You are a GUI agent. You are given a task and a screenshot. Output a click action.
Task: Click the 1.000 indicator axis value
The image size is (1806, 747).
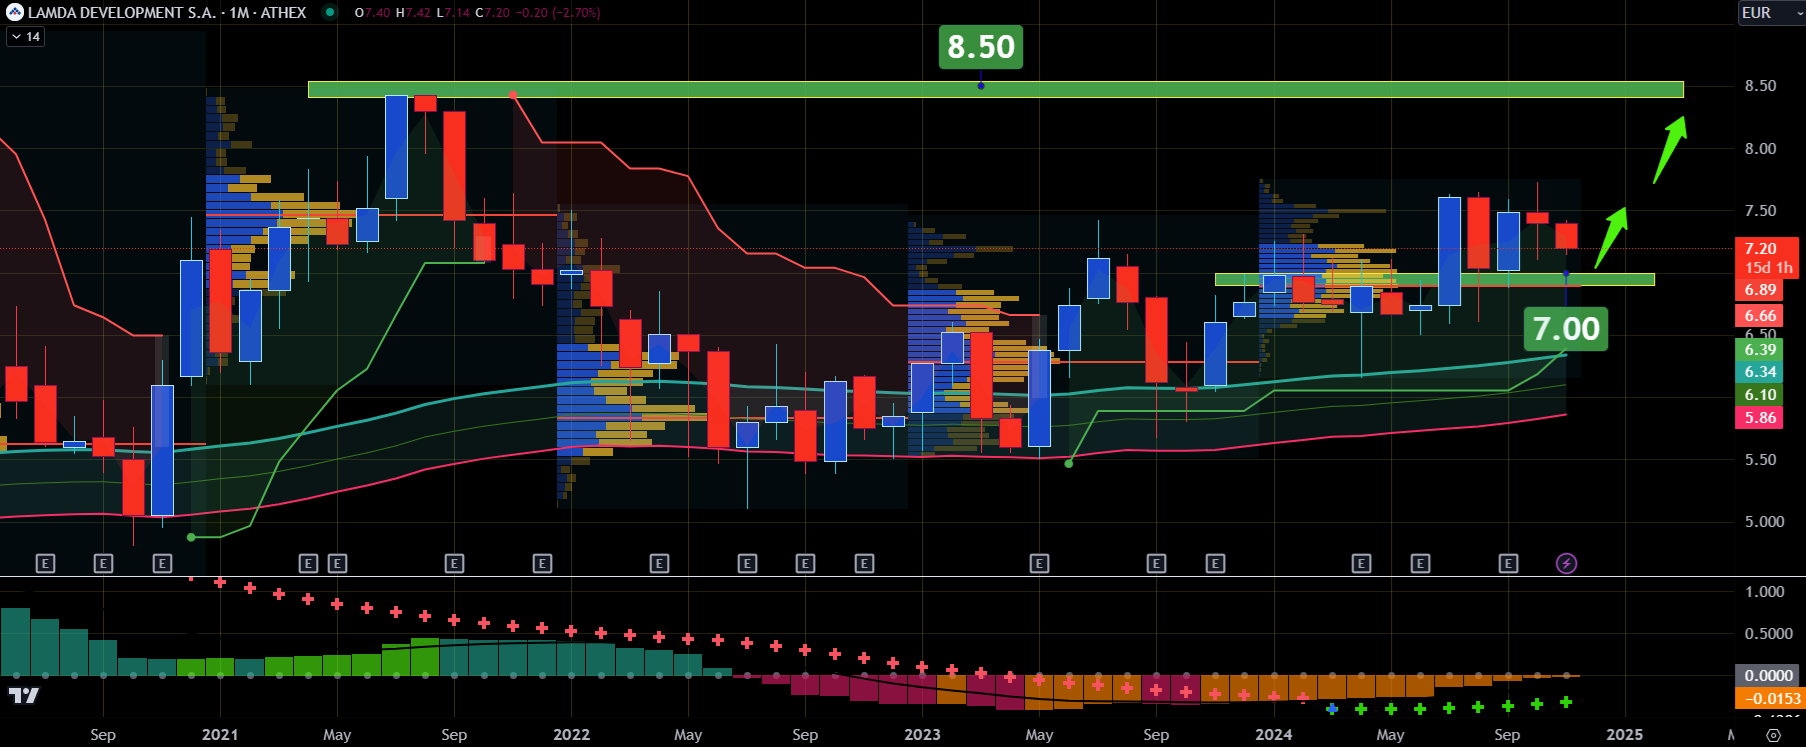point(1764,591)
